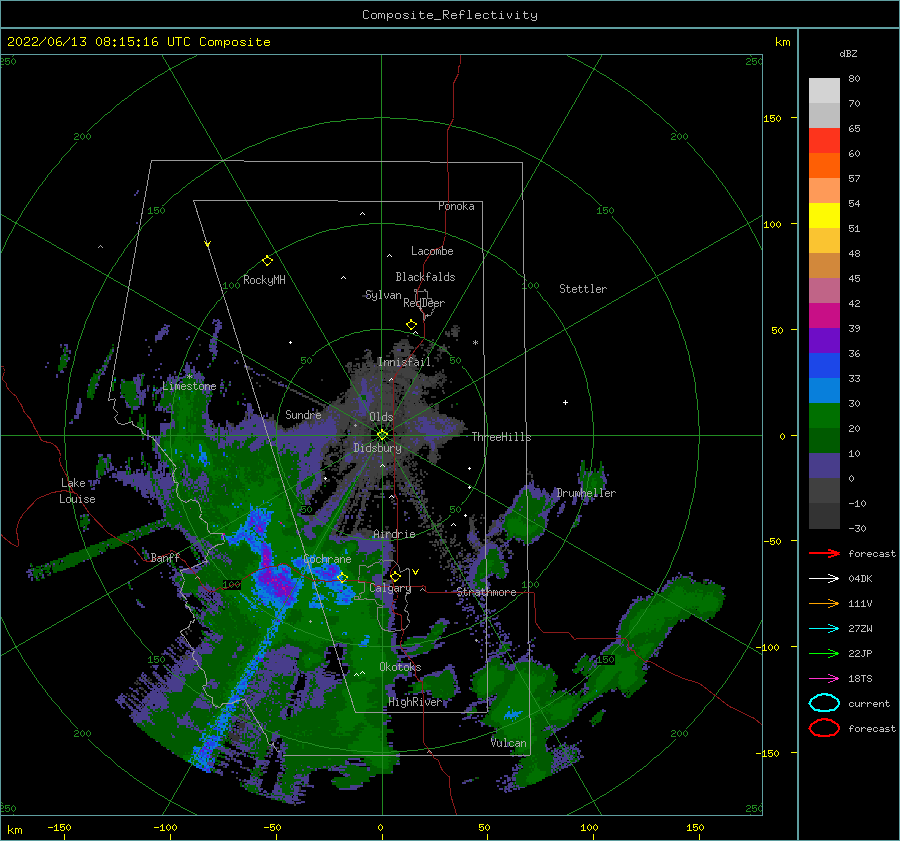Click the Blackfalds label

click(425, 277)
